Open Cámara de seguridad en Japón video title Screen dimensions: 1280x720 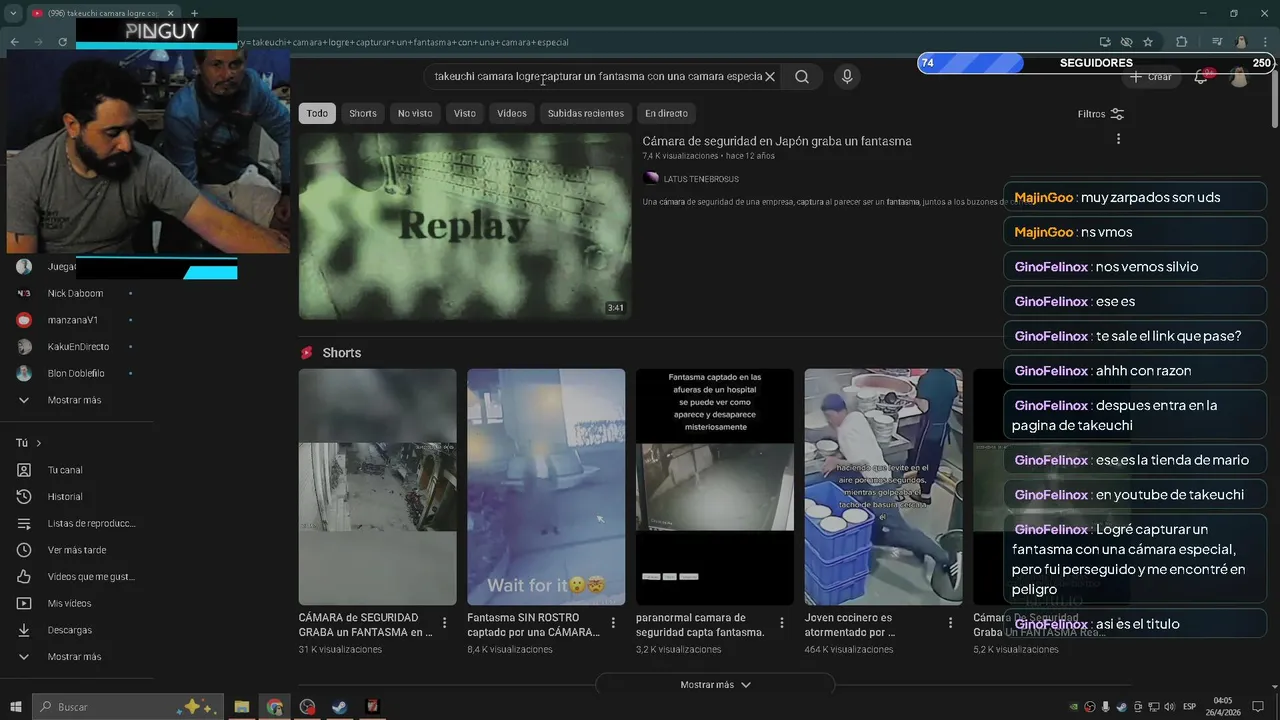coord(777,141)
